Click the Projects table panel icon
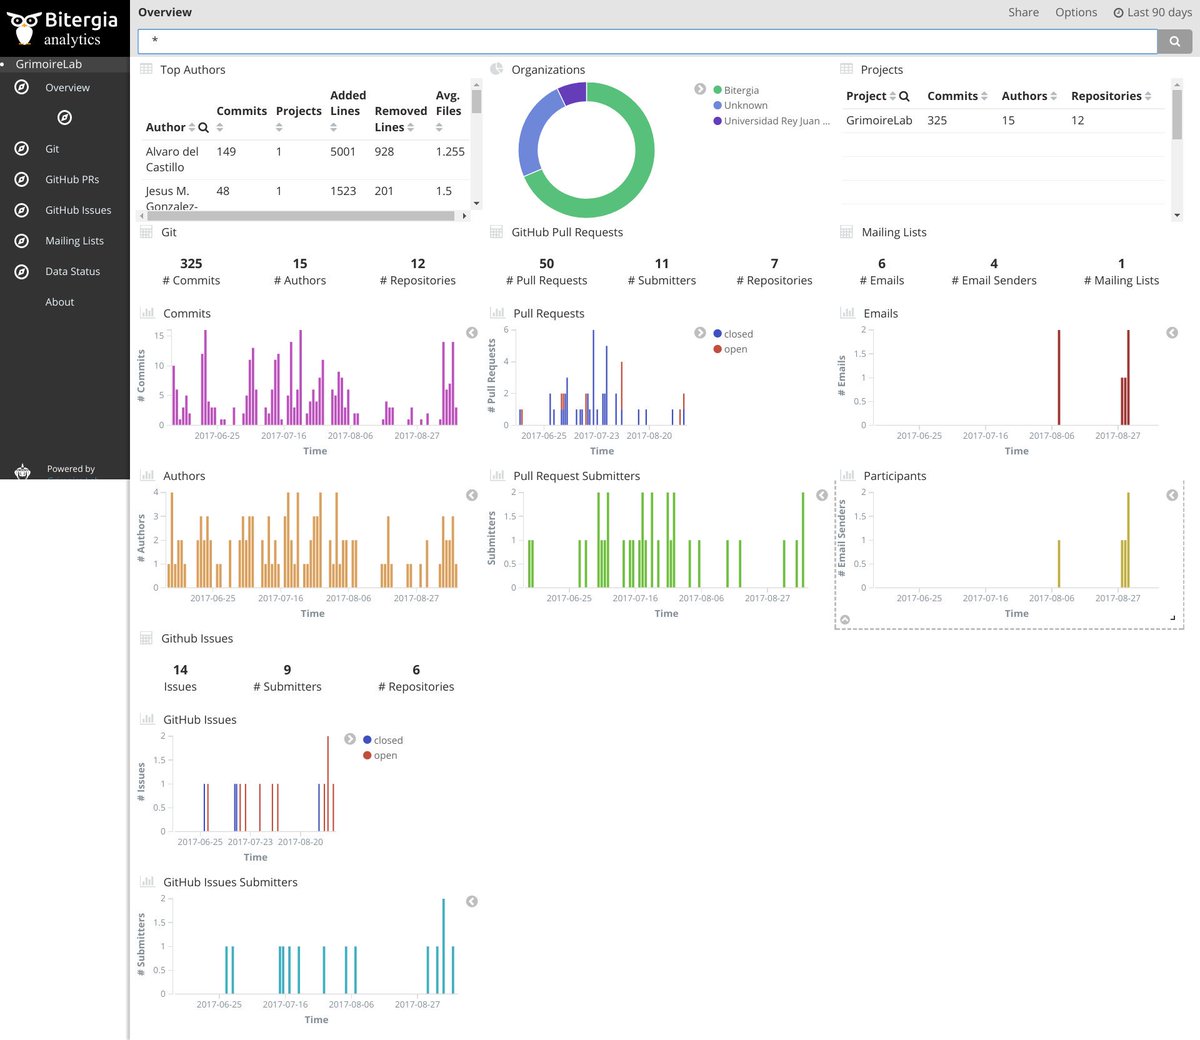Viewport: 1200px width, 1040px height. point(847,69)
